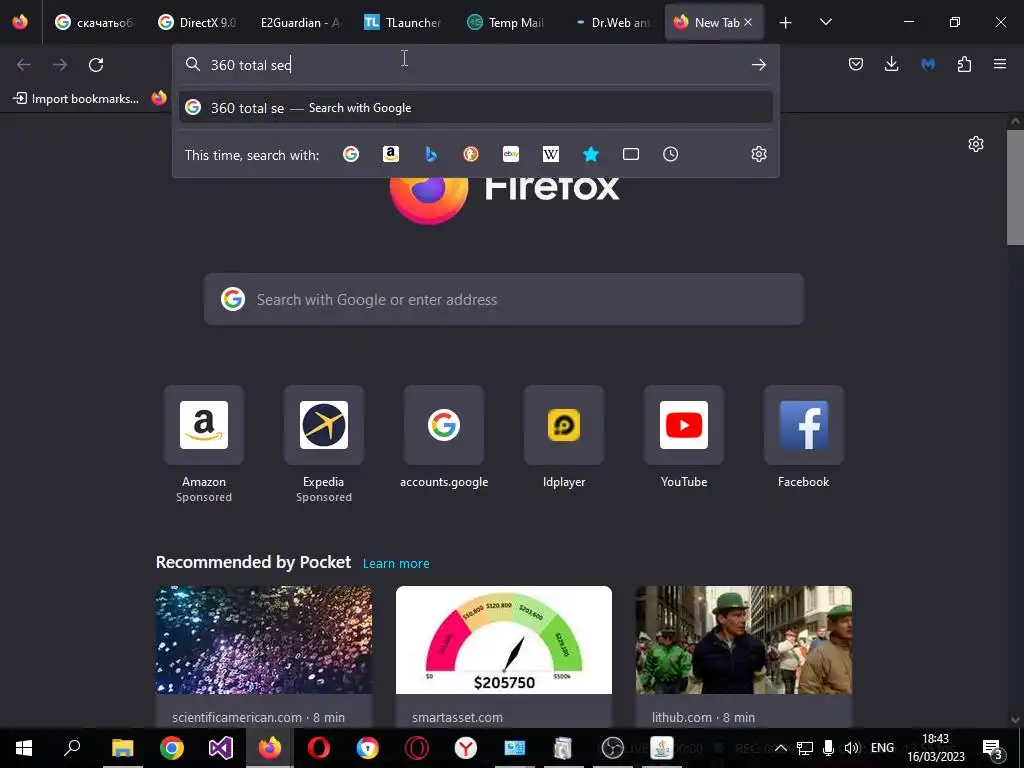Image resolution: width=1024 pixels, height=768 pixels.
Task: Open the lithub.com Pocket story thumbnail
Action: pyautogui.click(x=744, y=640)
